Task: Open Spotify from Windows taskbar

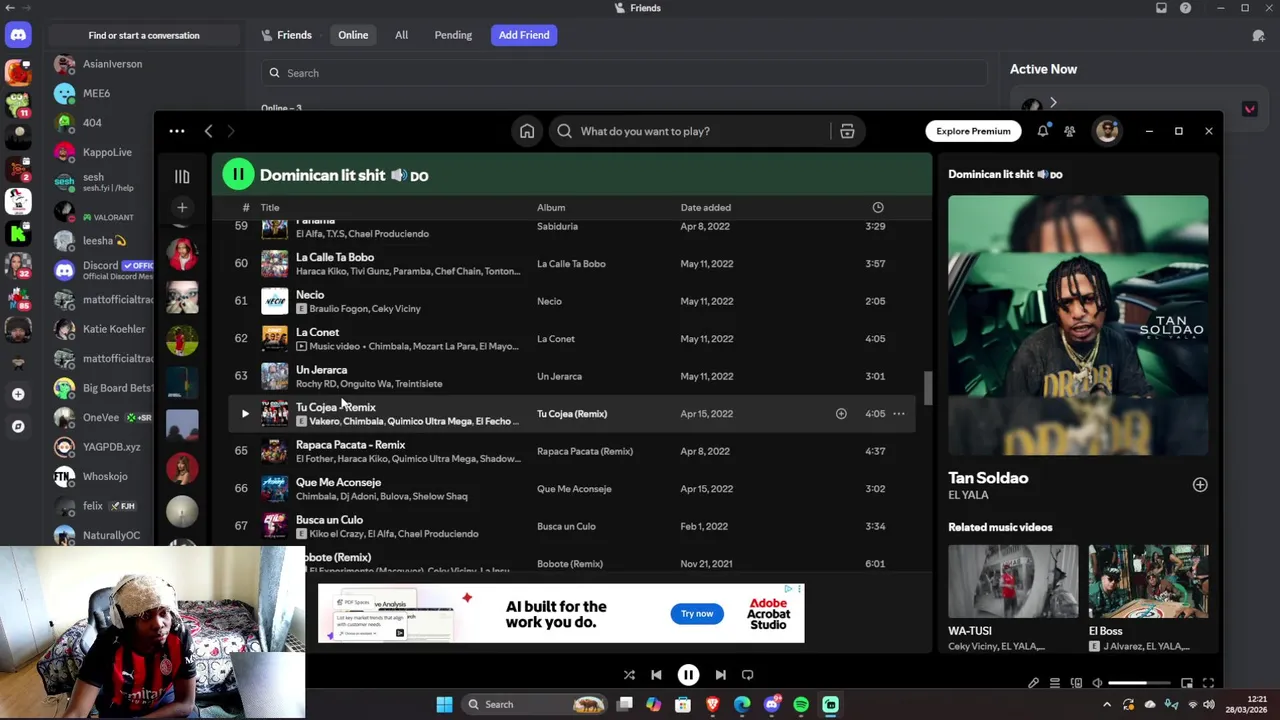Action: click(x=801, y=705)
